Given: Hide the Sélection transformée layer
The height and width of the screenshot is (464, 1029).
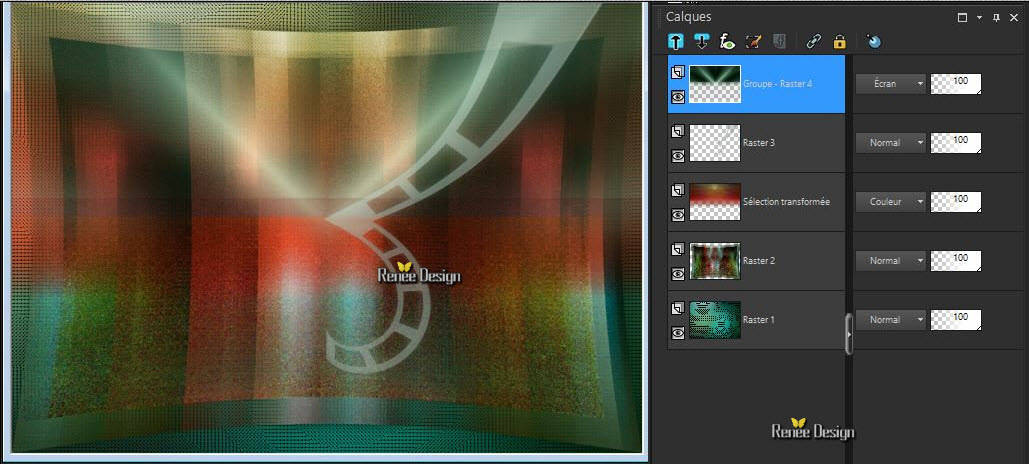Looking at the screenshot, I should (678, 215).
